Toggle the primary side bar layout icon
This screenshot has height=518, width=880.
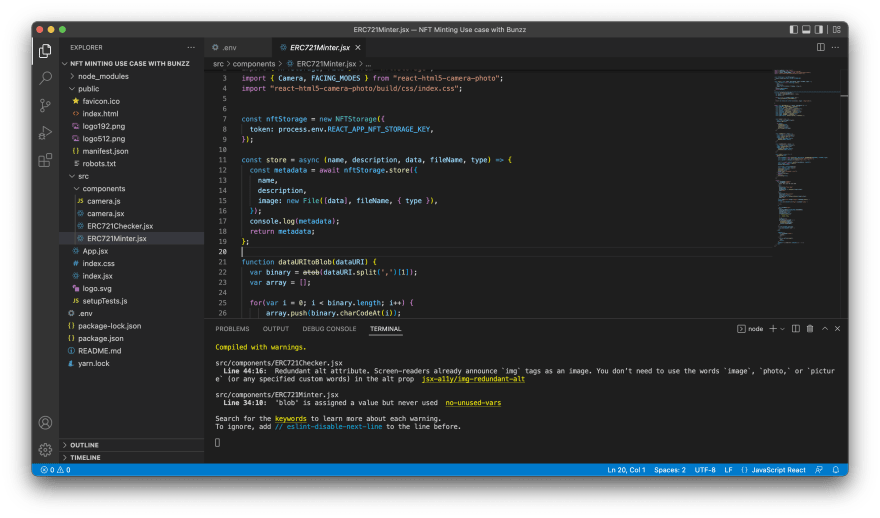(794, 30)
